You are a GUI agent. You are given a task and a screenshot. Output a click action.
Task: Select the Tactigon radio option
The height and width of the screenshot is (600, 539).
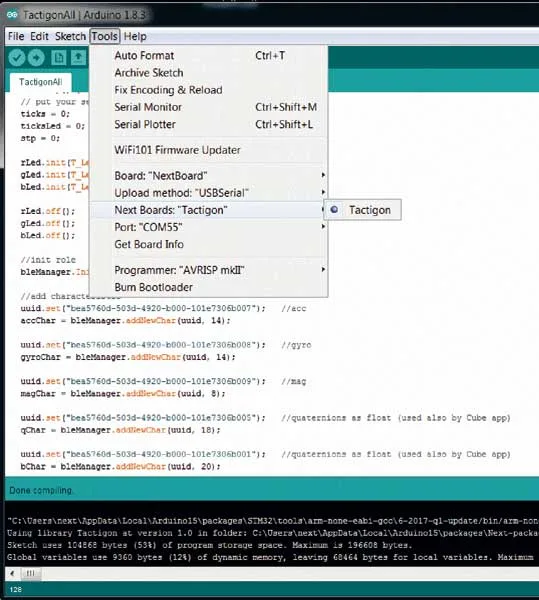click(362, 210)
